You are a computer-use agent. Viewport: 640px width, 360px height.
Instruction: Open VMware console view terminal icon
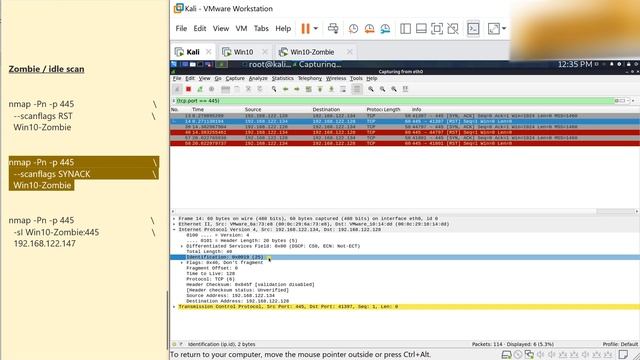(473, 29)
